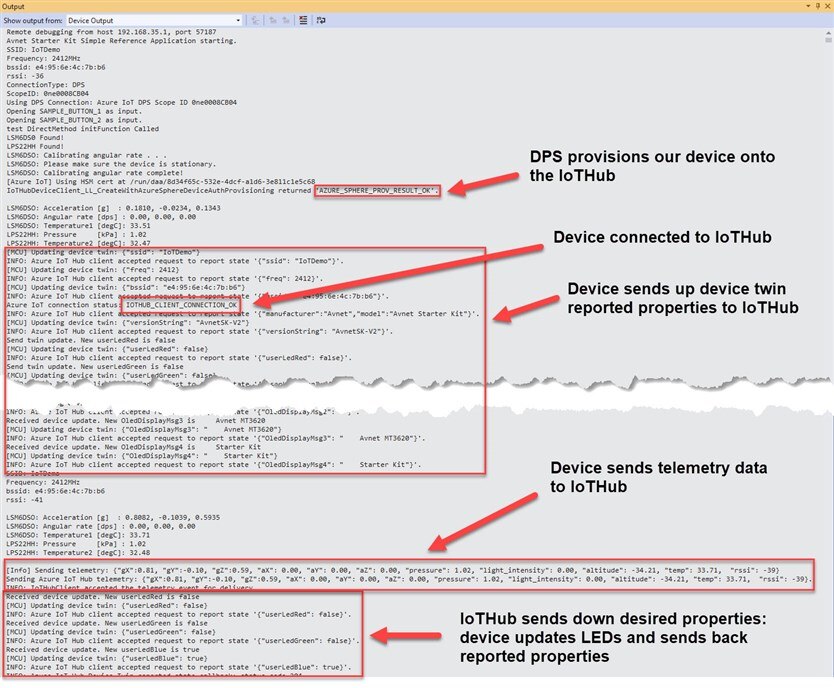Image resolution: width=834 pixels, height=688 pixels.
Task: Click 'Send twin update. New userLedRed is false'
Action: coord(91,340)
